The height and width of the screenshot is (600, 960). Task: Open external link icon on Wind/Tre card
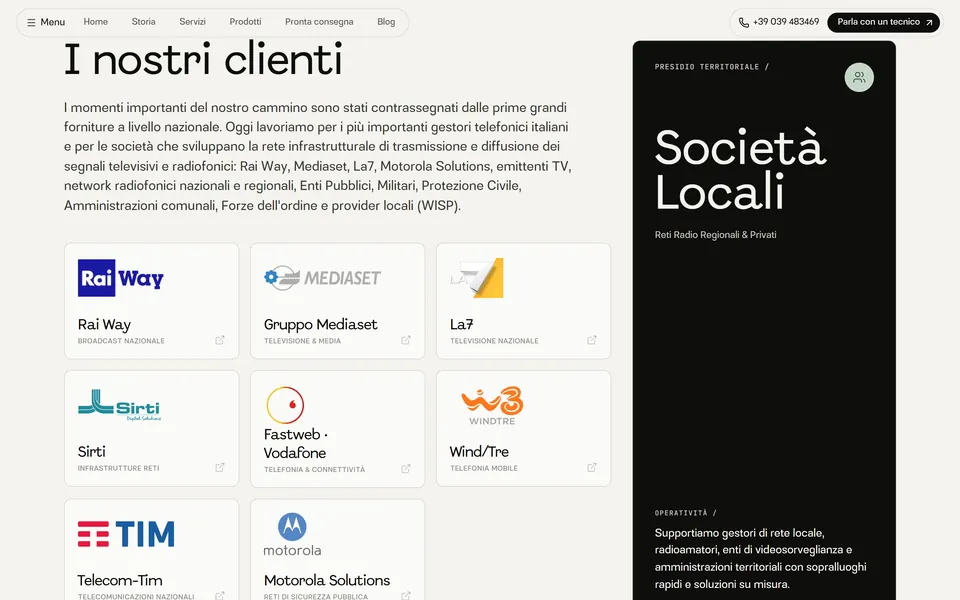point(592,467)
